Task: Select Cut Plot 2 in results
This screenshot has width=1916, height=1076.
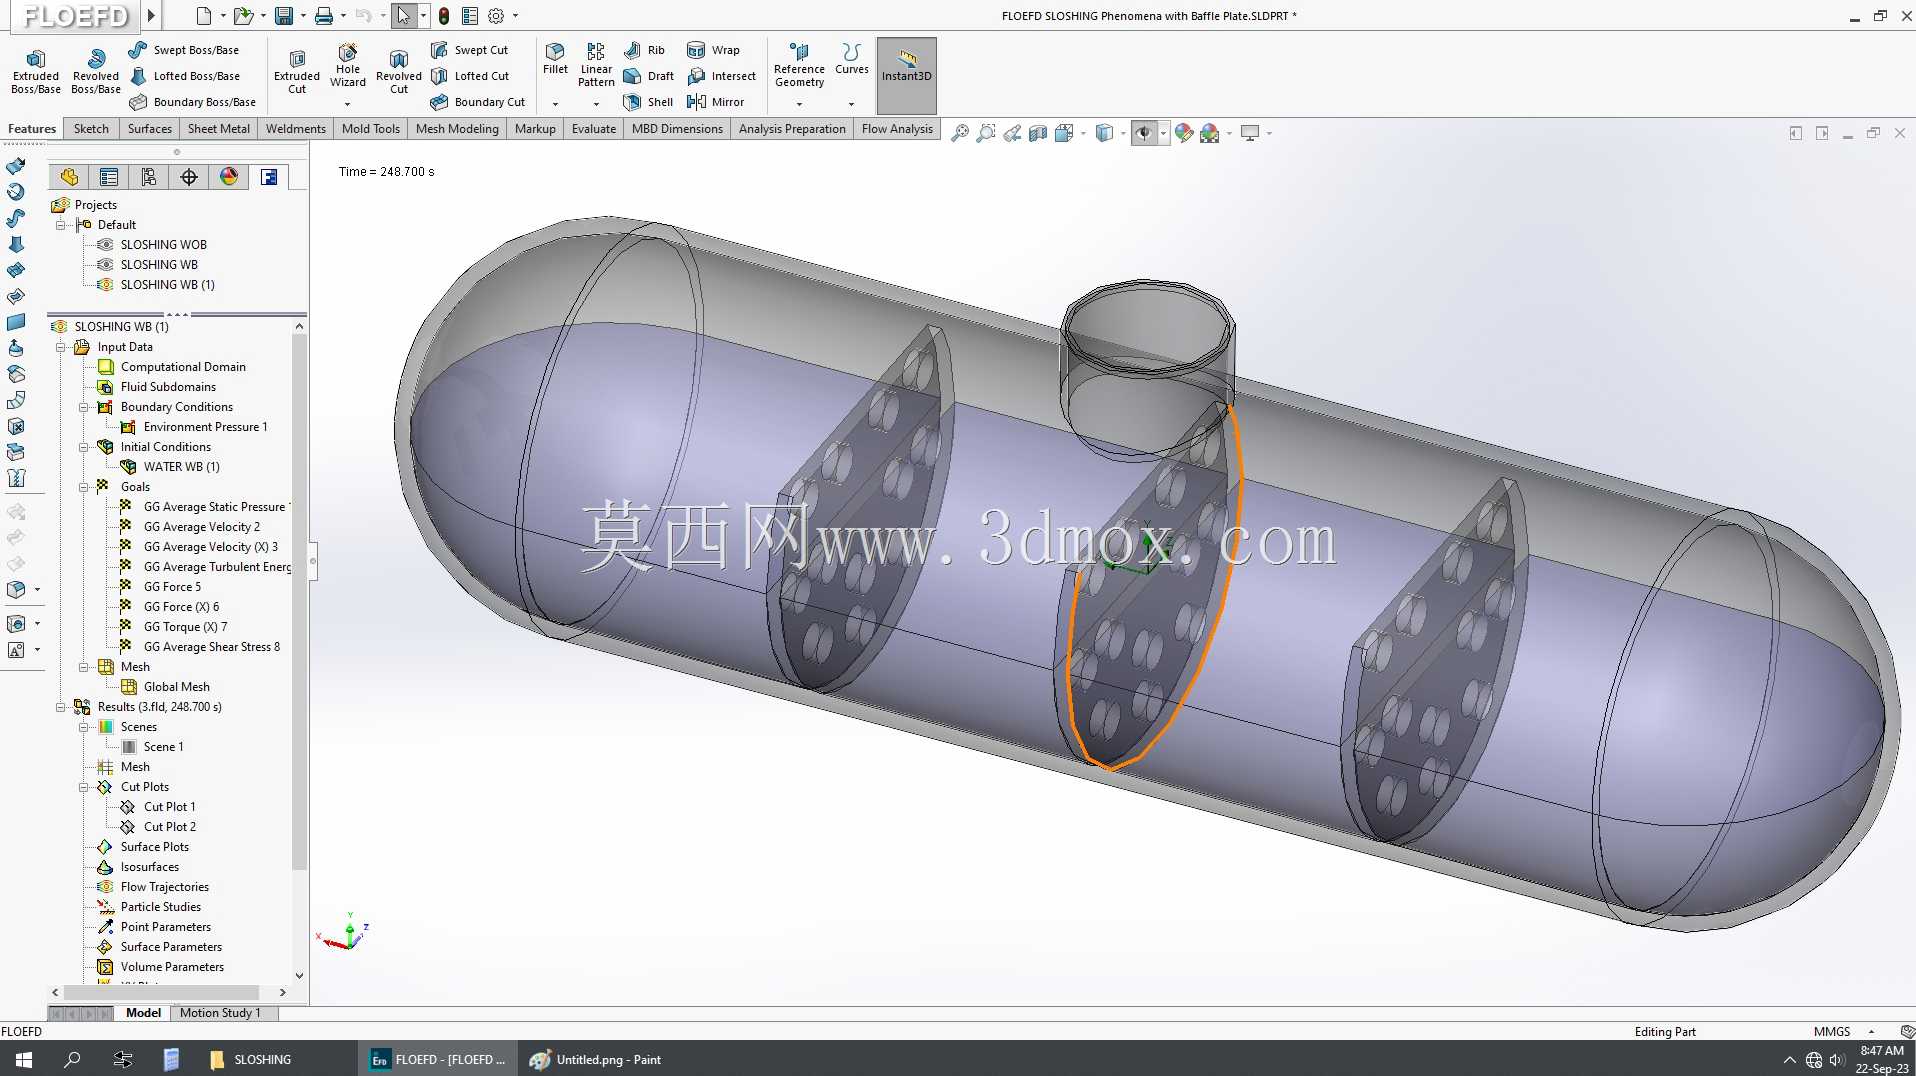Action: tap(169, 827)
